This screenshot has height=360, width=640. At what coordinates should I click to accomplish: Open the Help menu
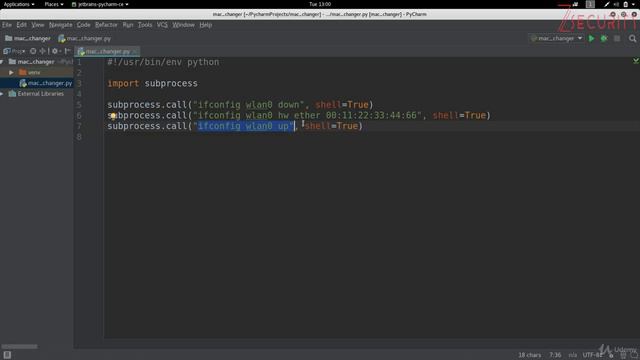coord(206,25)
